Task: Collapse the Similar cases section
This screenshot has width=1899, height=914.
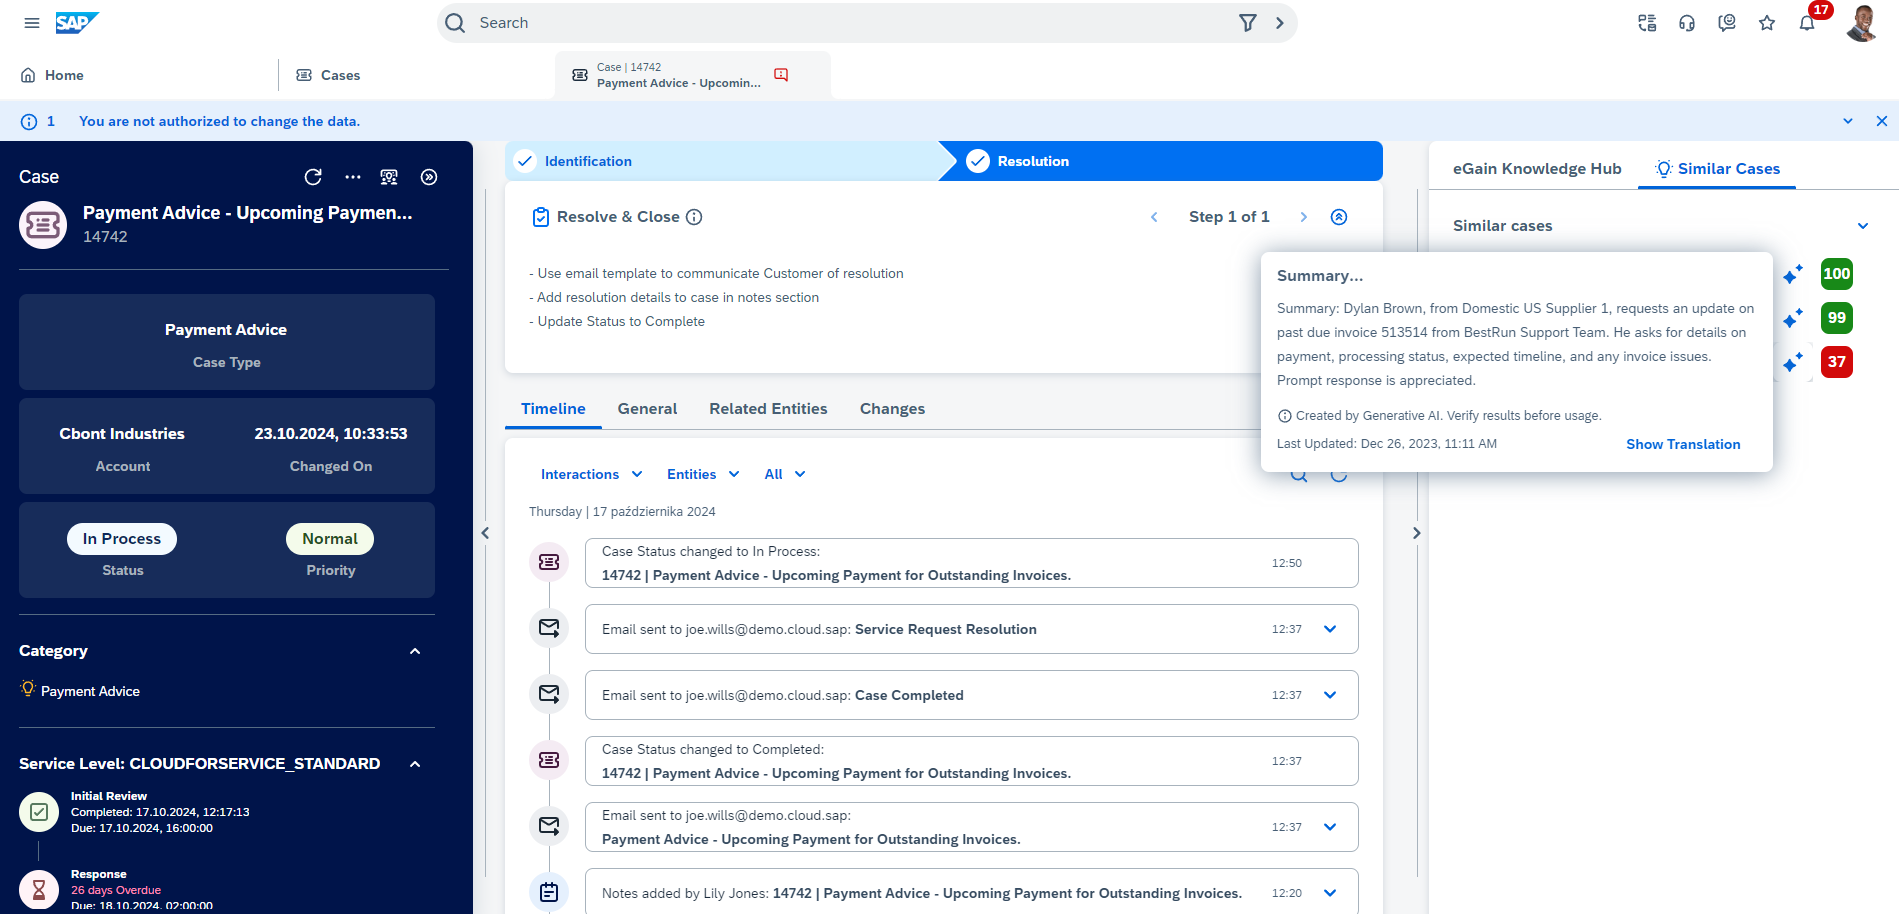Action: (x=1863, y=226)
